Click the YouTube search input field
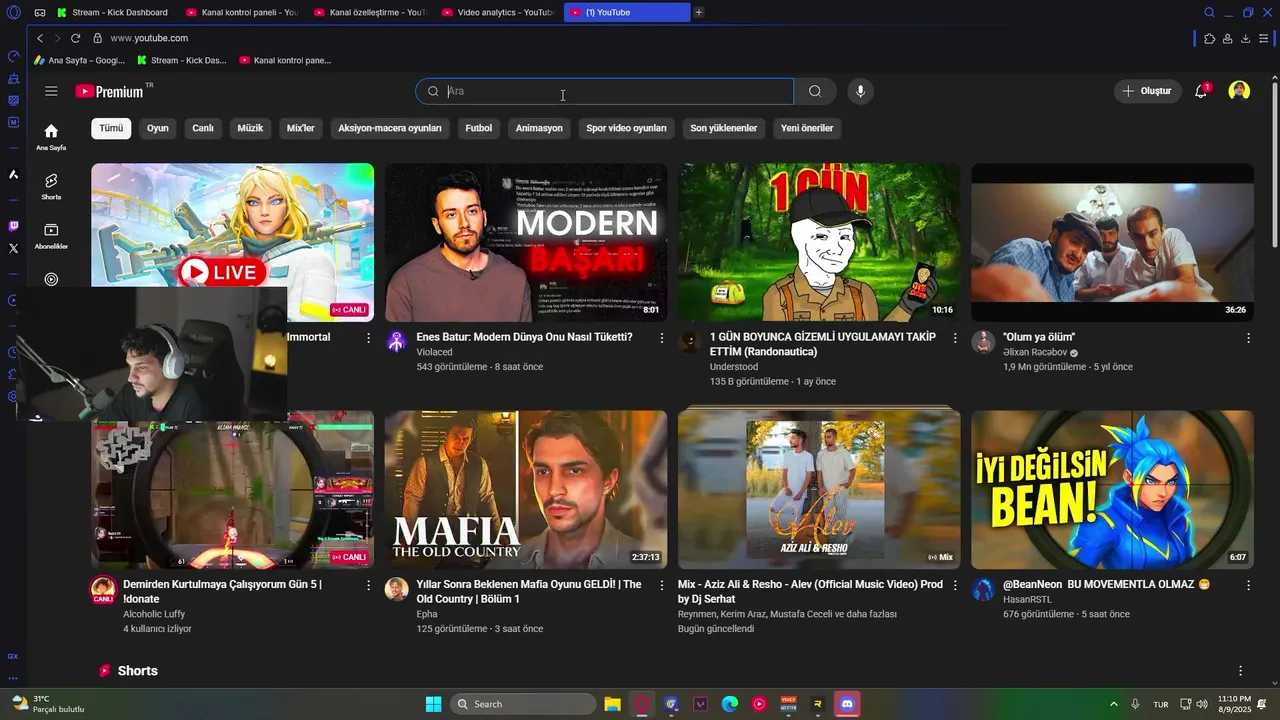 [605, 91]
